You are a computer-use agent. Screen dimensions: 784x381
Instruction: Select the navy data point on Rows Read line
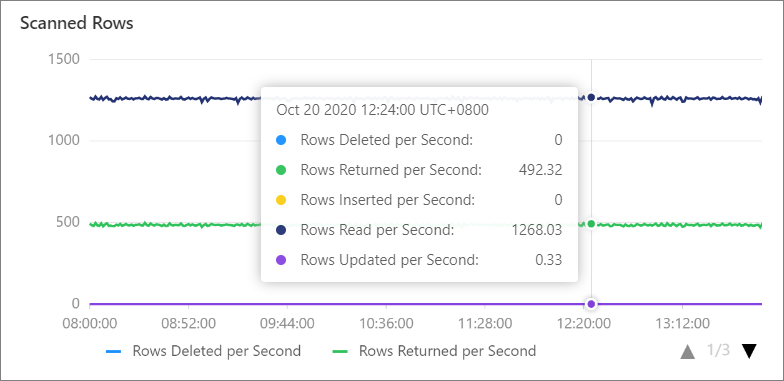[x=592, y=97]
